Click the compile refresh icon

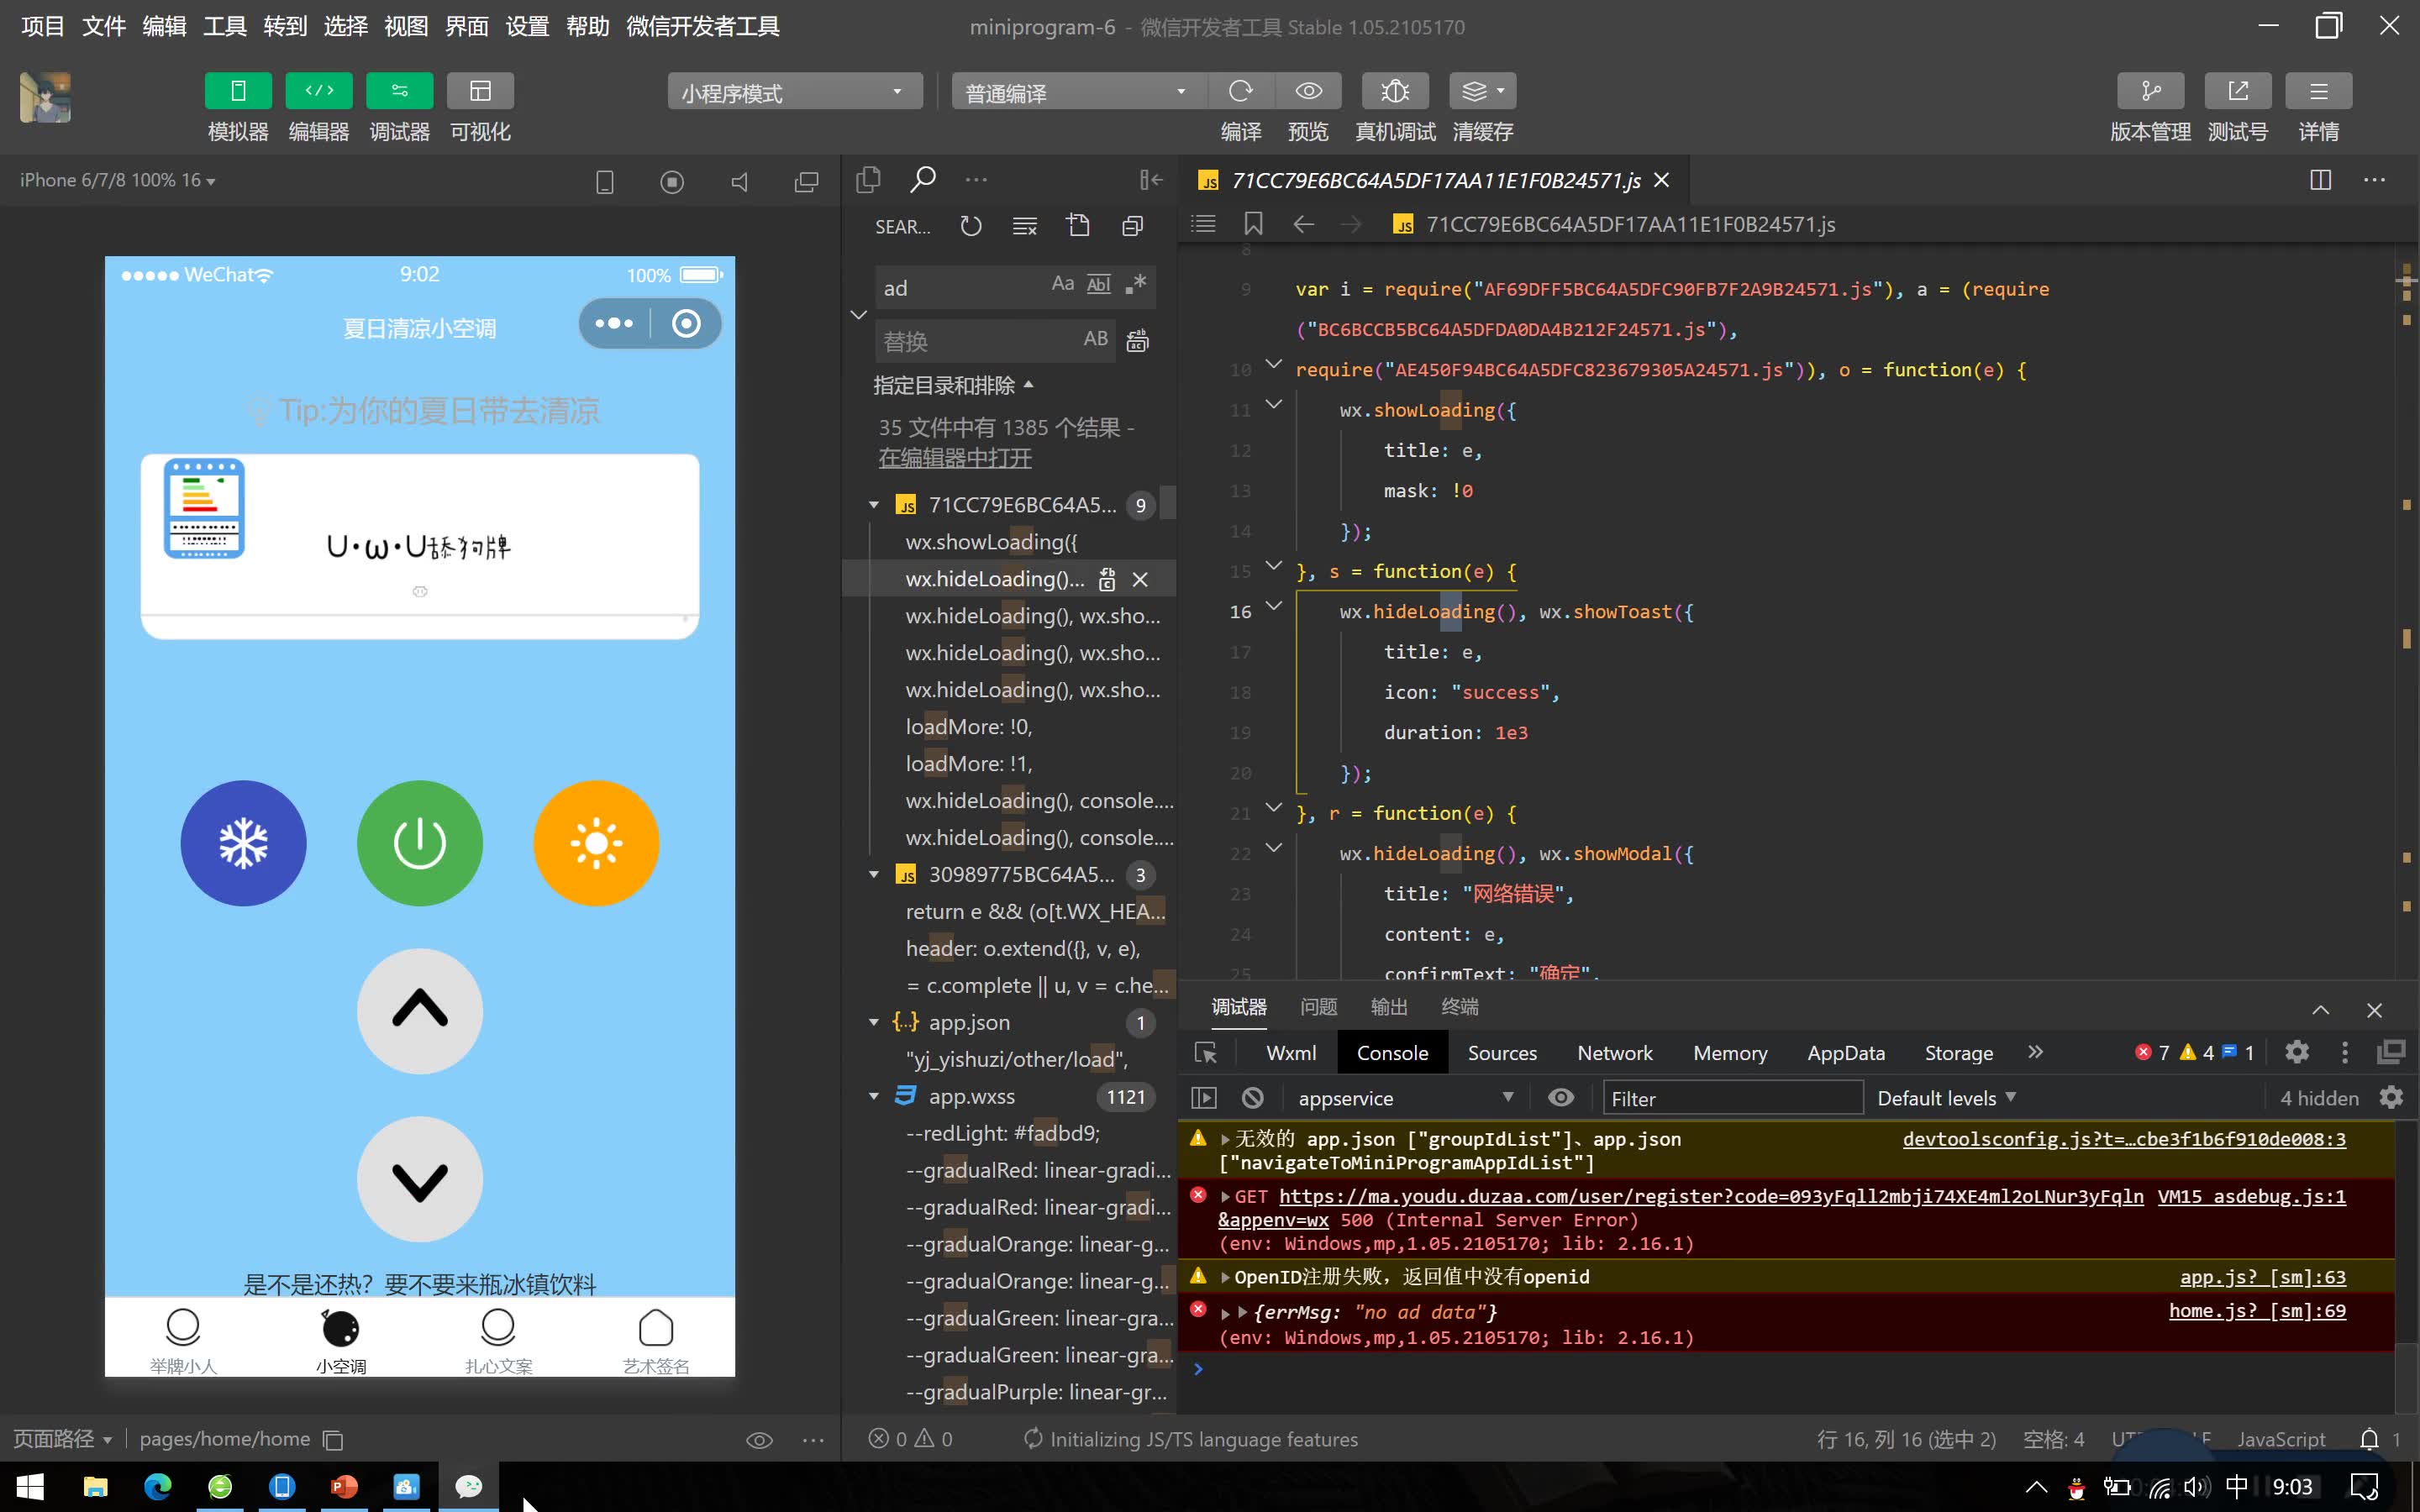coord(1240,91)
